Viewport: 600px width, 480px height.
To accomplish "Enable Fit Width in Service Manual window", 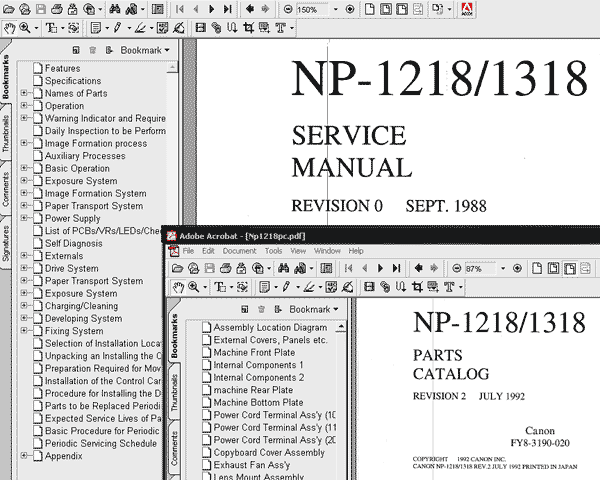I will 402,9.
